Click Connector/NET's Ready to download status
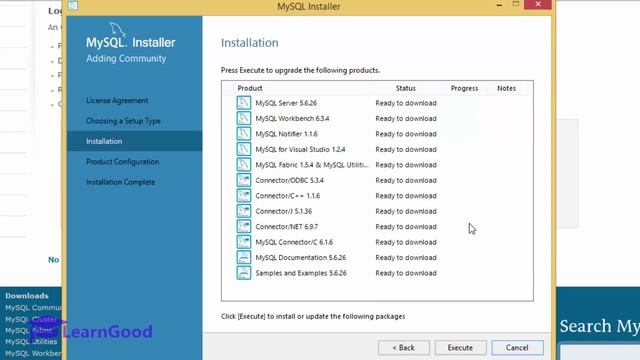Screen dimensions: 640x360 406,227
